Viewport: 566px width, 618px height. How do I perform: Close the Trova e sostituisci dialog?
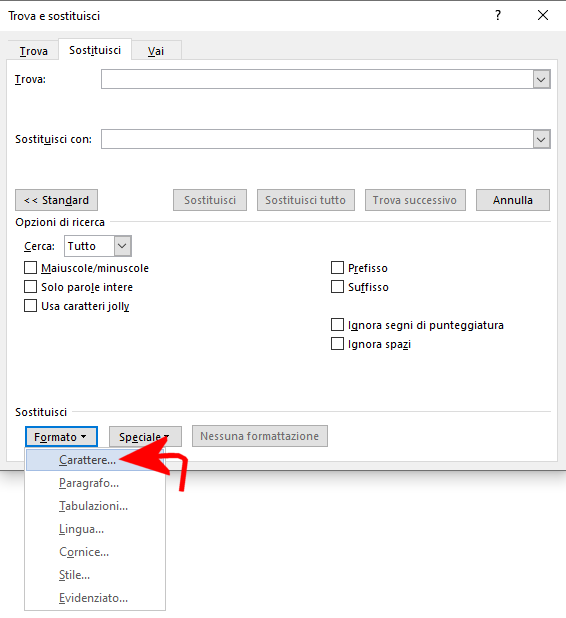point(543,15)
